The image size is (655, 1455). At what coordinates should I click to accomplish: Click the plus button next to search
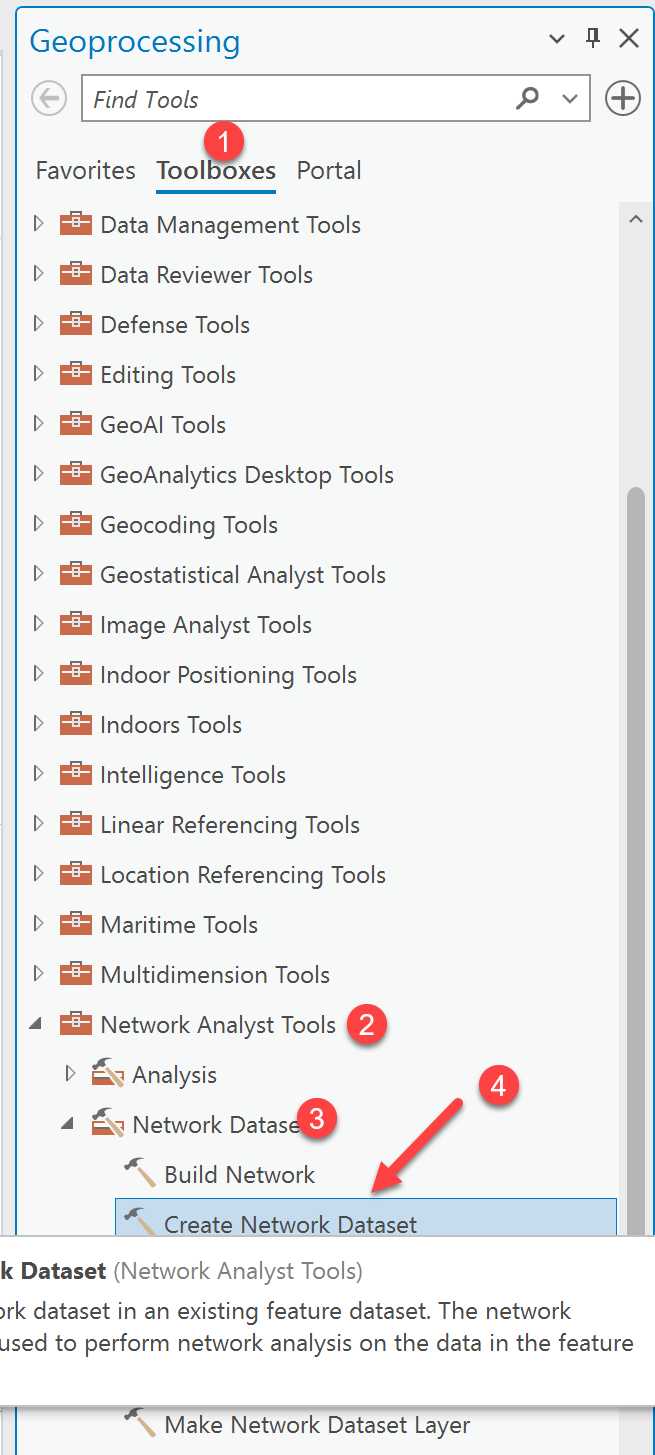(x=623, y=99)
